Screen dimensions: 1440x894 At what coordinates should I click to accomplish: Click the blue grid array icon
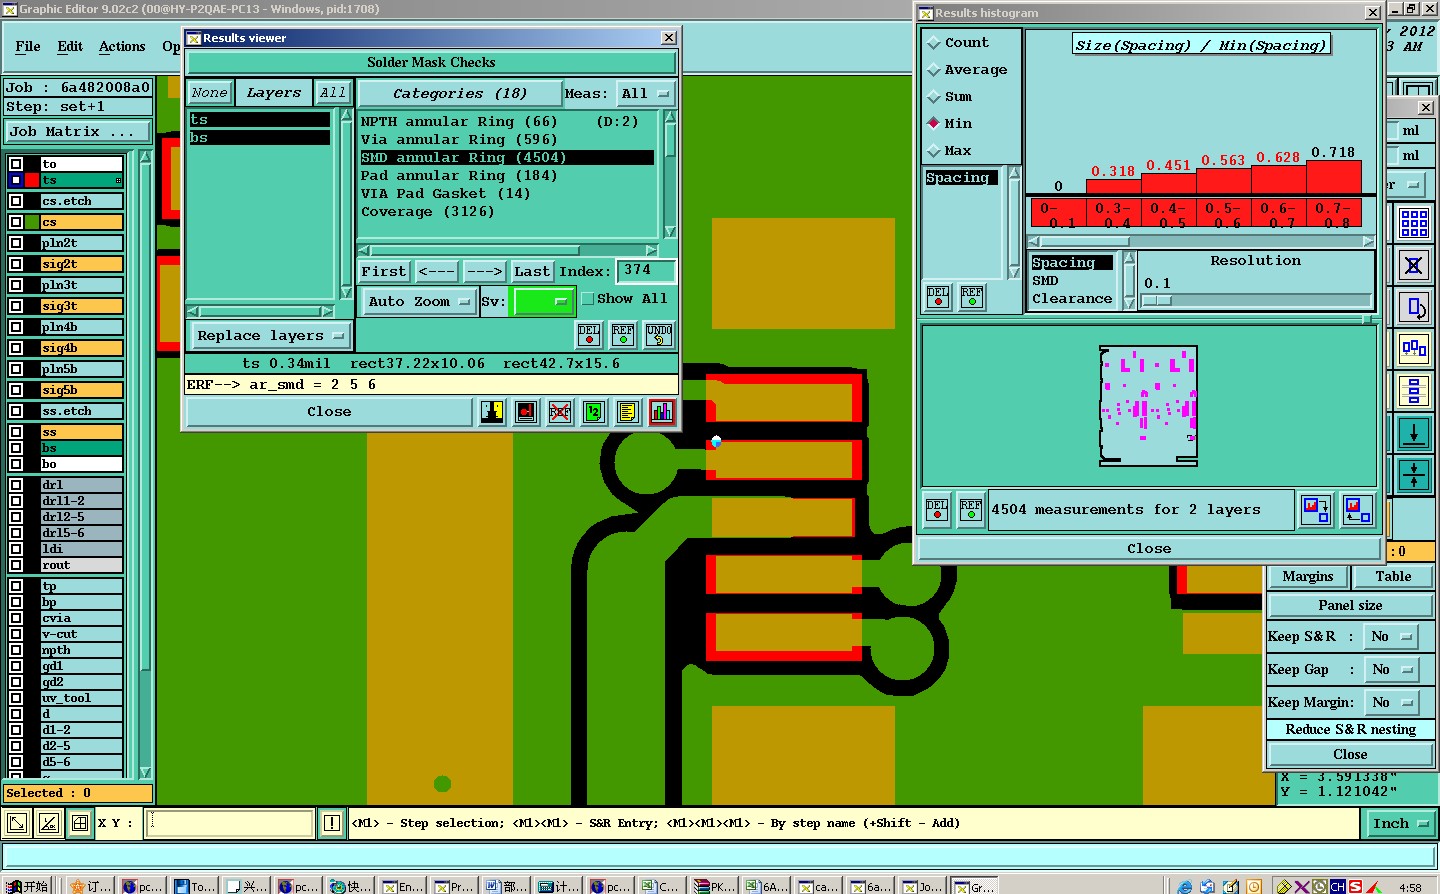(1414, 223)
